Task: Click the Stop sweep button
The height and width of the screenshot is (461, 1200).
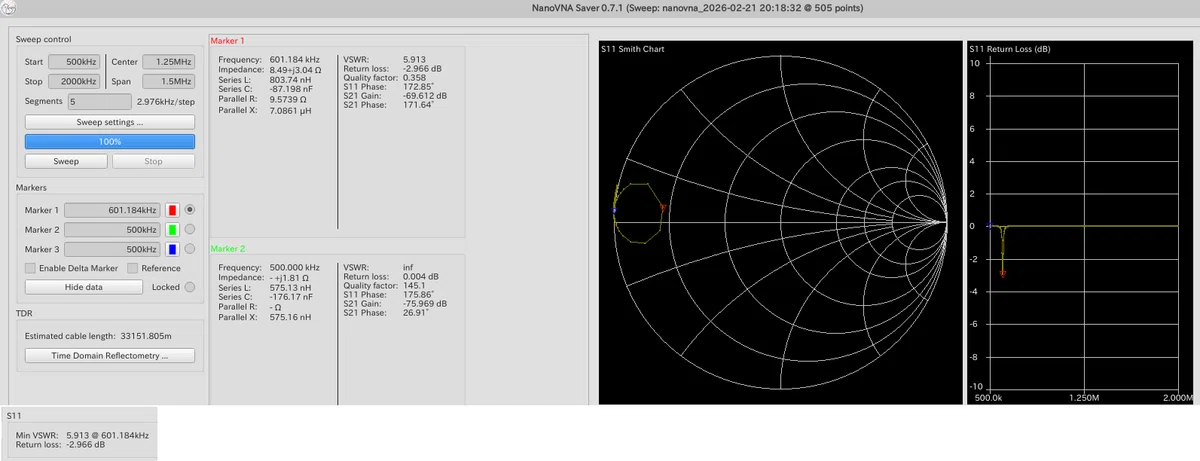Action: [x=153, y=161]
